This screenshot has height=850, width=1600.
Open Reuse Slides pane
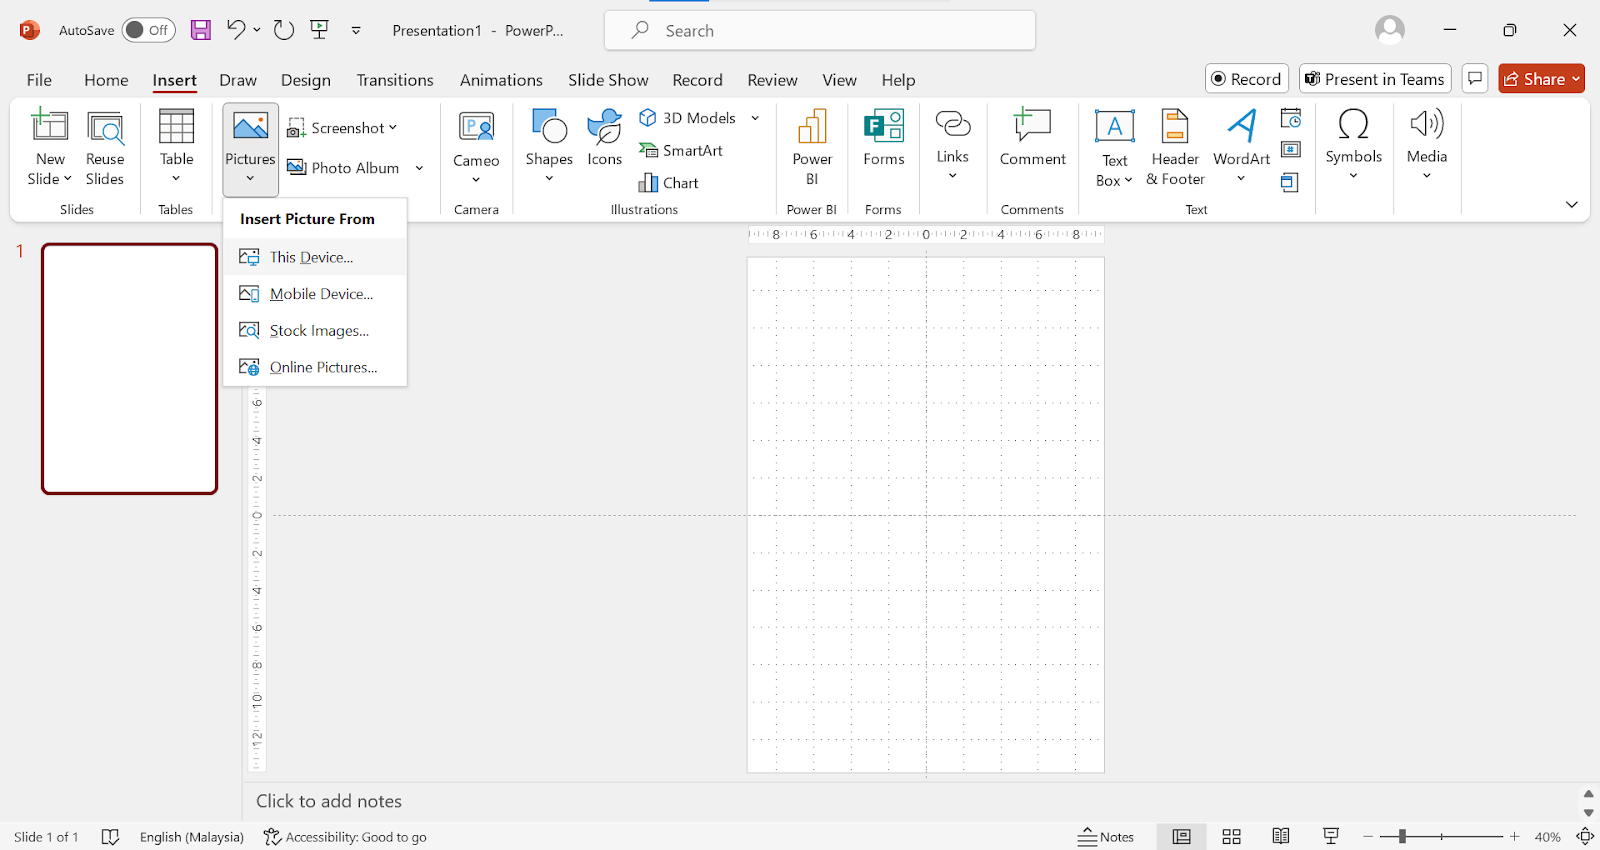tap(105, 148)
